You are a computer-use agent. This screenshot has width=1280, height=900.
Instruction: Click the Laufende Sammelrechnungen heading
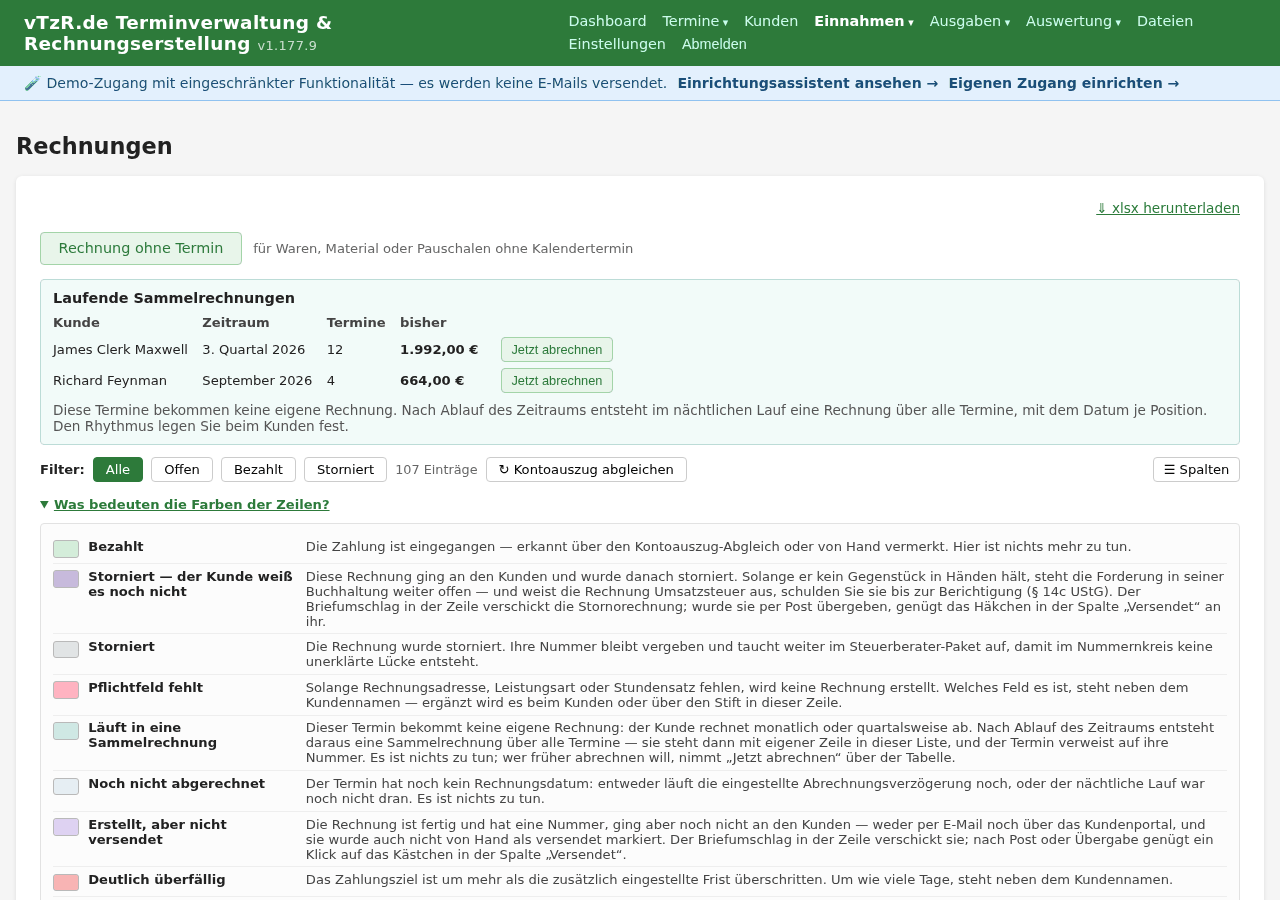174,298
